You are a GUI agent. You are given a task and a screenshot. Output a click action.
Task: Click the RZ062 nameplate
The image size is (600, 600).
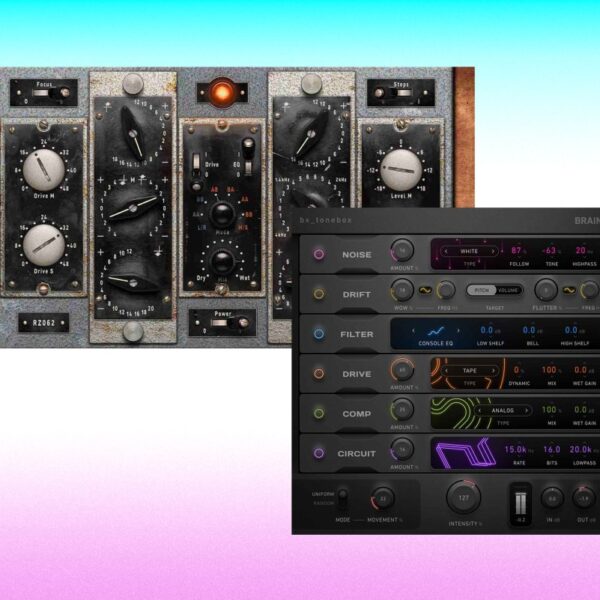click(44, 323)
